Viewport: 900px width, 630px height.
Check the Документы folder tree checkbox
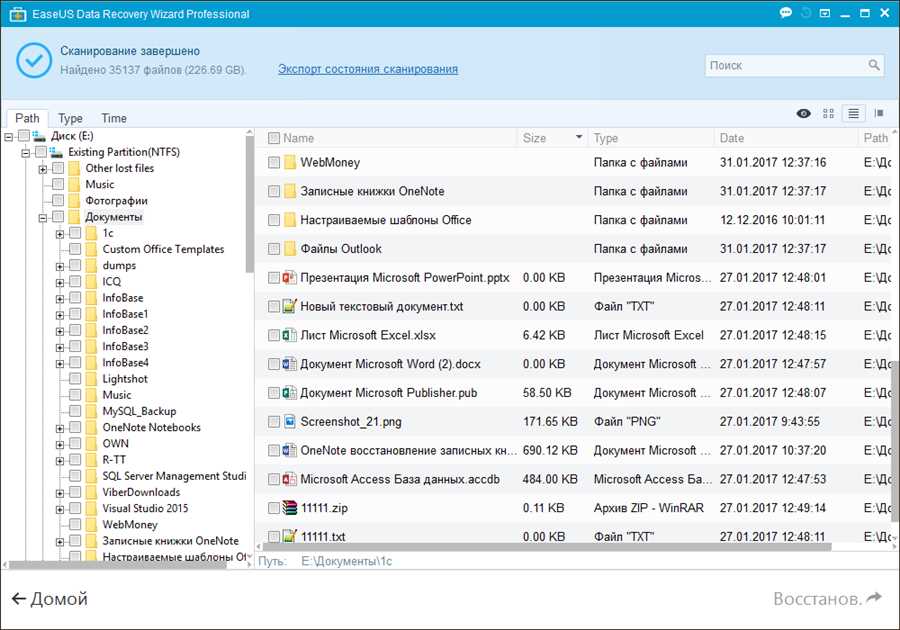tap(58, 217)
